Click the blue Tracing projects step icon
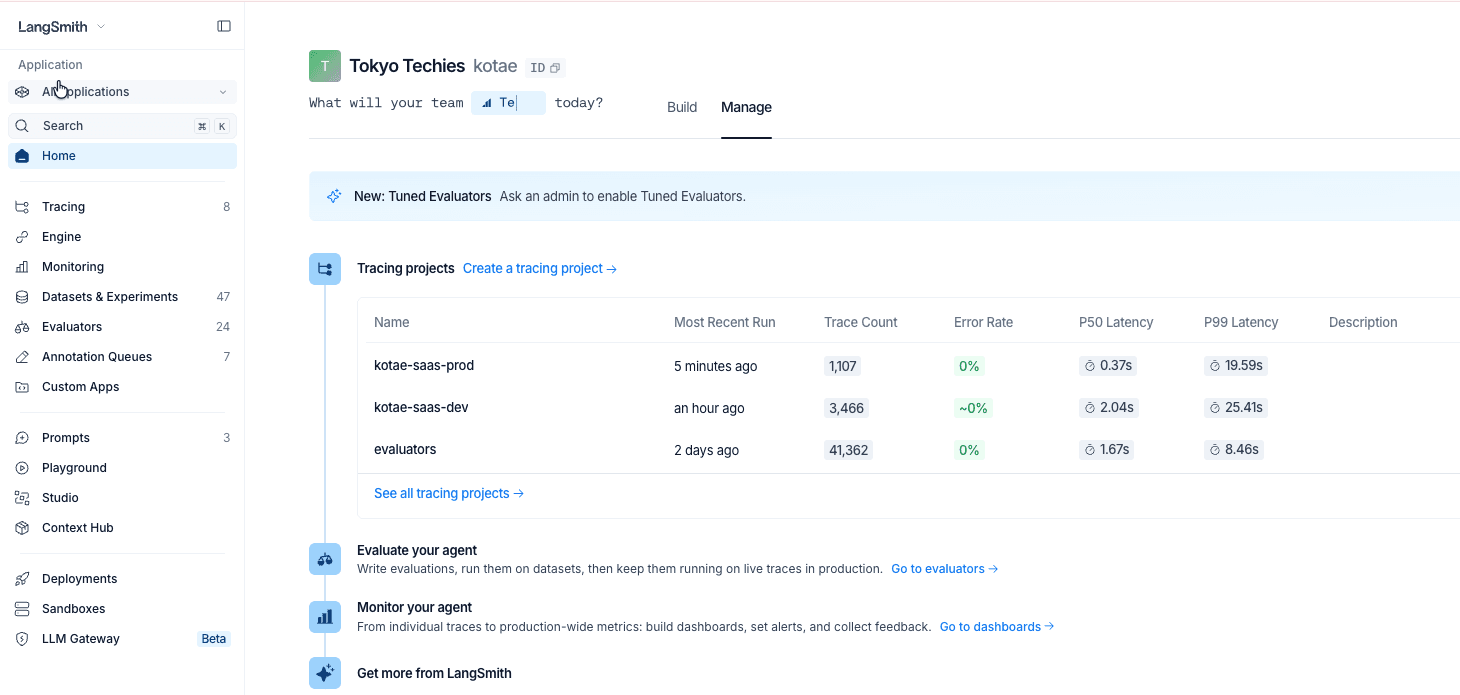Screen dimensions: 1460x695 325,269
